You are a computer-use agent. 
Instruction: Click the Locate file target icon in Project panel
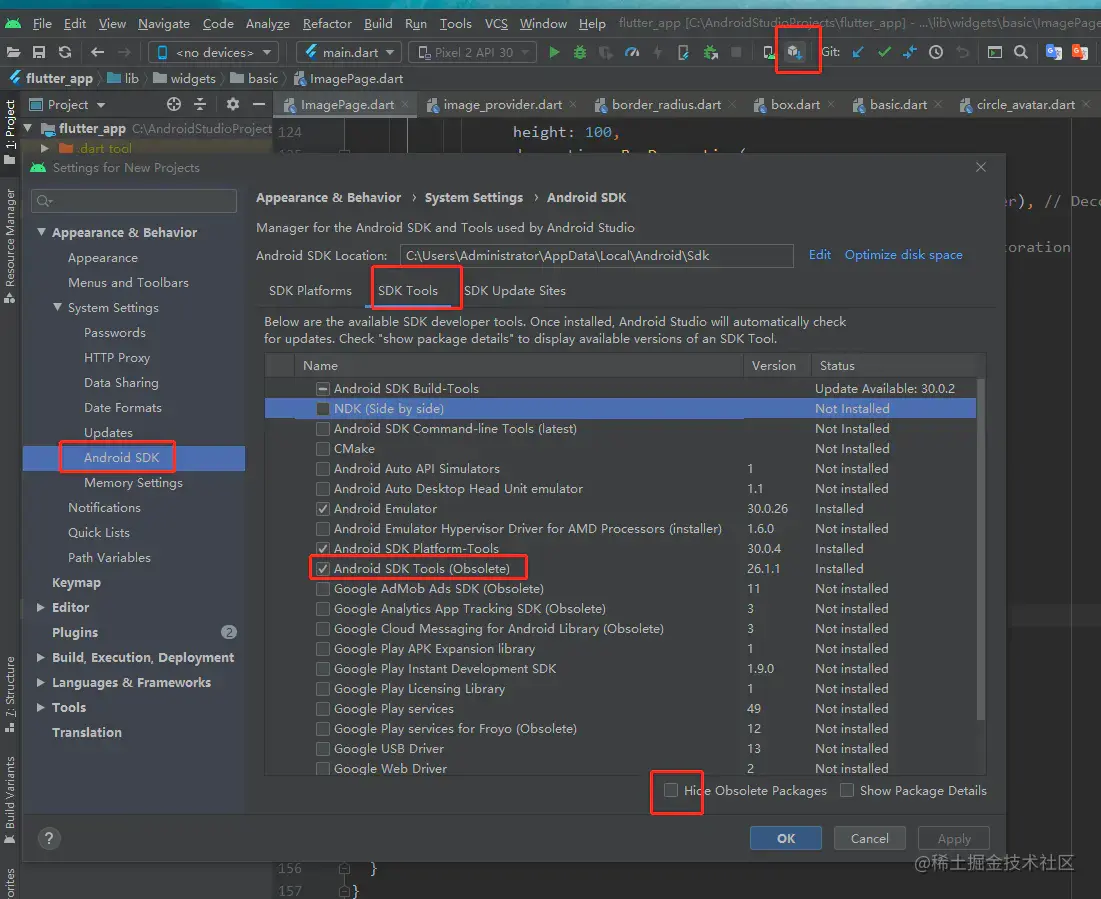(x=173, y=104)
